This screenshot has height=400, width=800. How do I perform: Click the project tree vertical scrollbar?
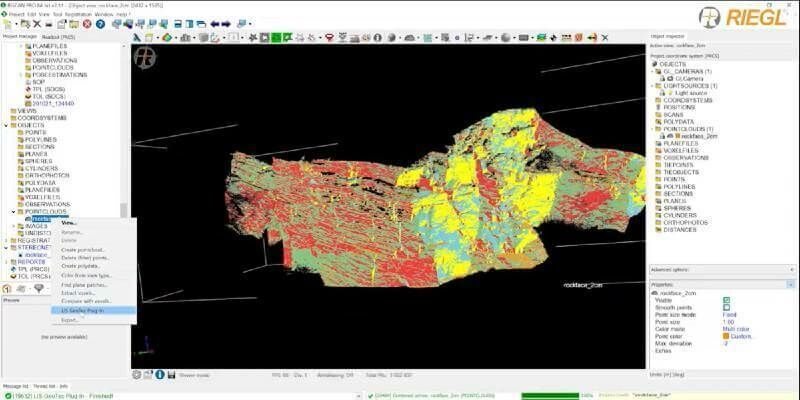click(x=123, y=210)
